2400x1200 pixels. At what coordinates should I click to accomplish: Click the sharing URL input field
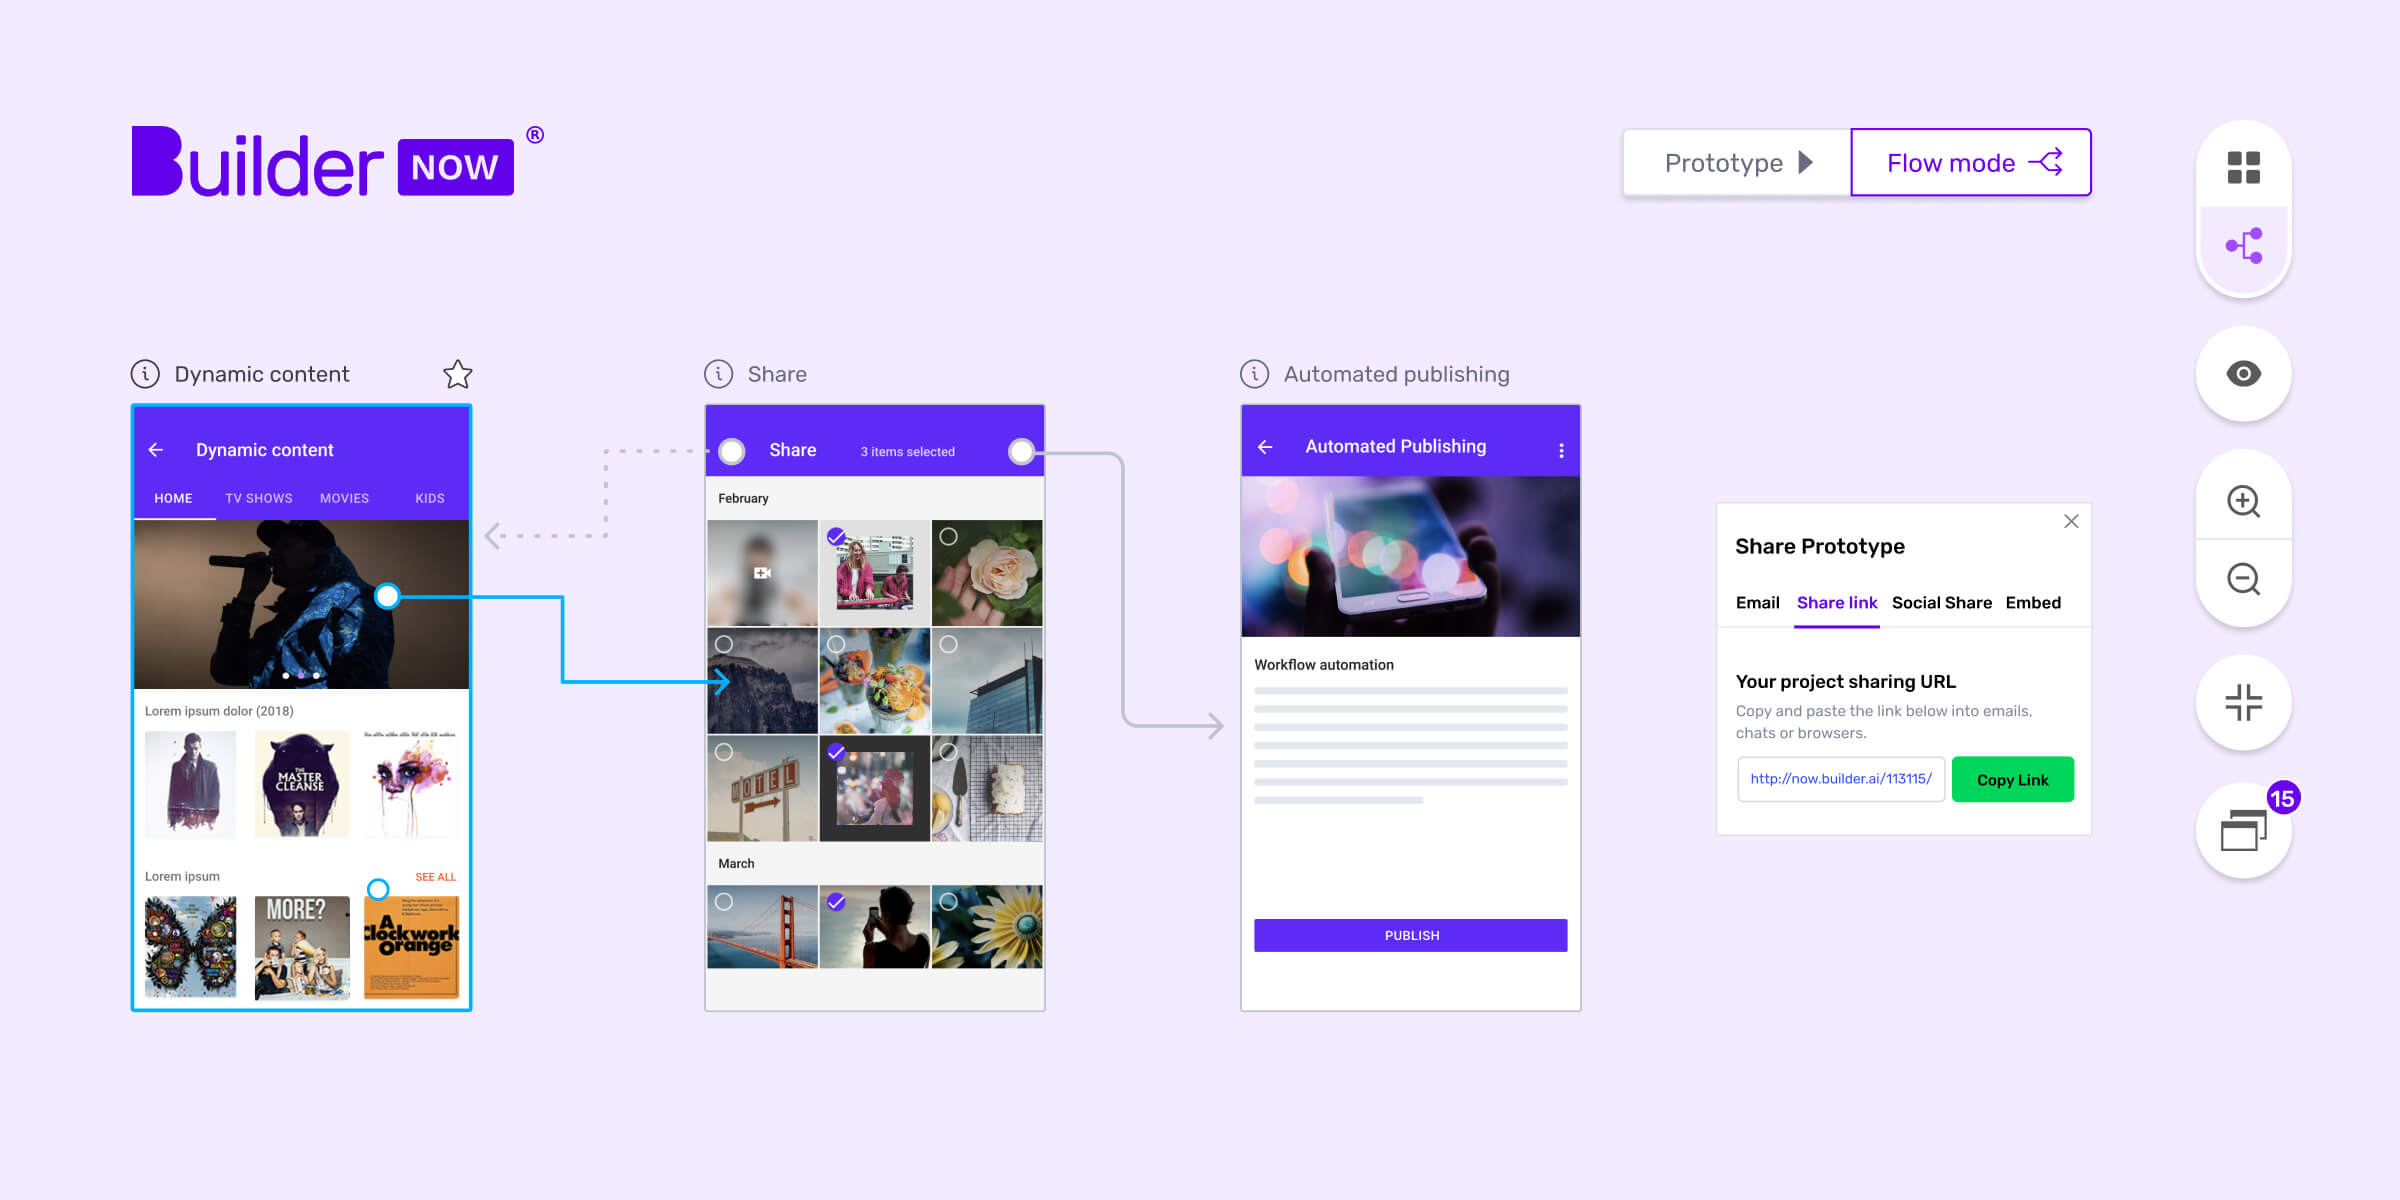(x=1838, y=778)
